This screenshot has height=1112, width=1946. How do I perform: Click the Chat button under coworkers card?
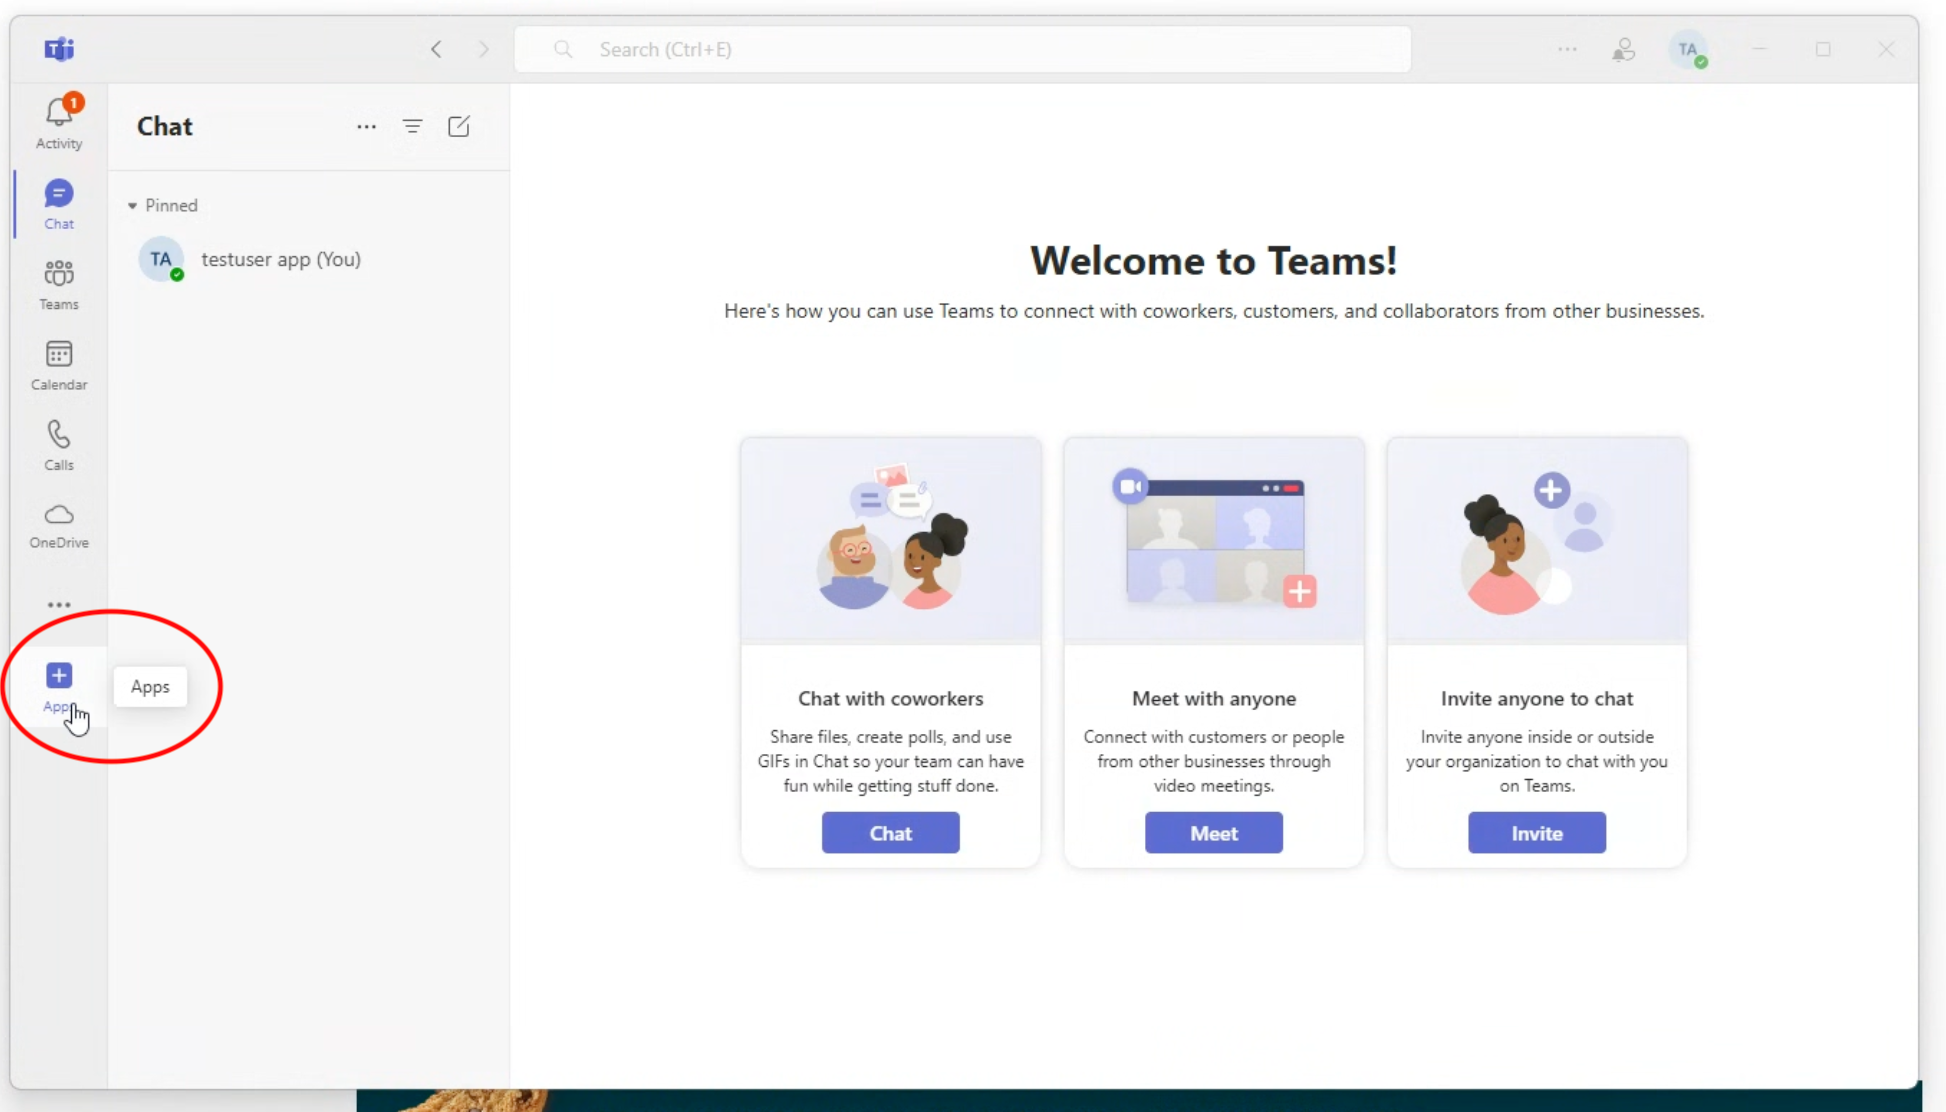tap(890, 833)
